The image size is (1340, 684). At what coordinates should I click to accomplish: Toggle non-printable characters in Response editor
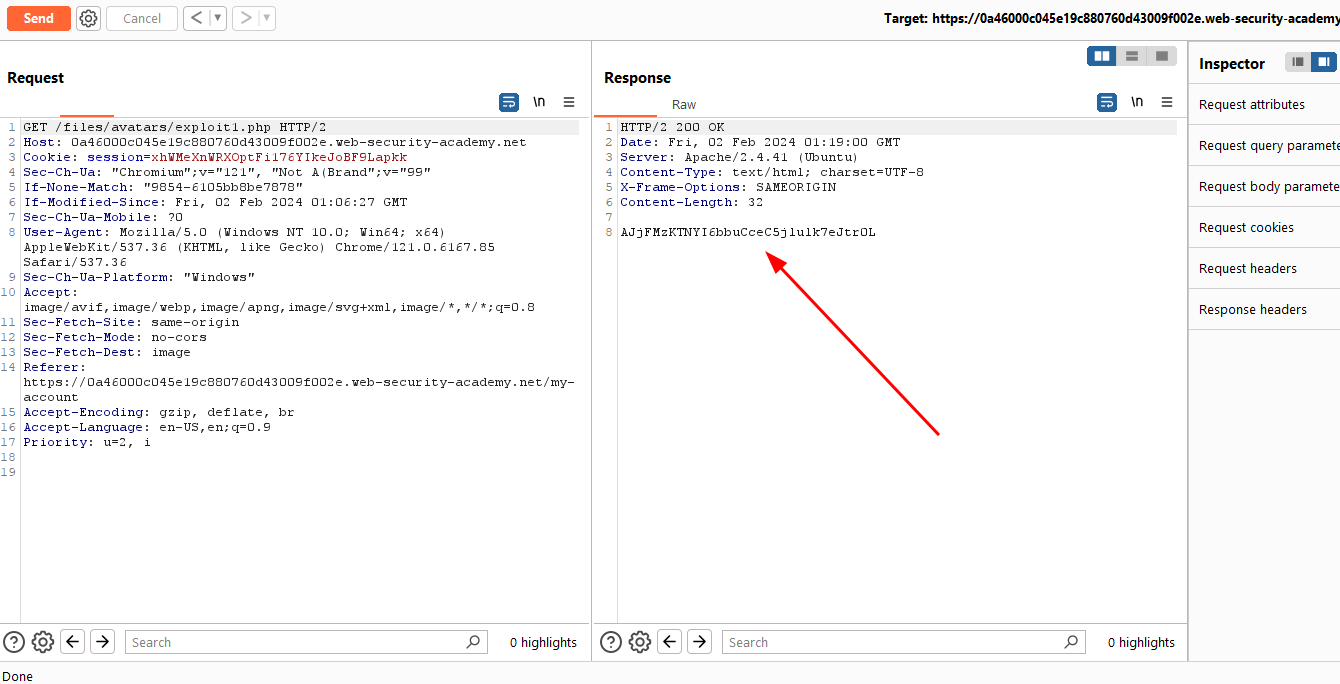[1137, 102]
